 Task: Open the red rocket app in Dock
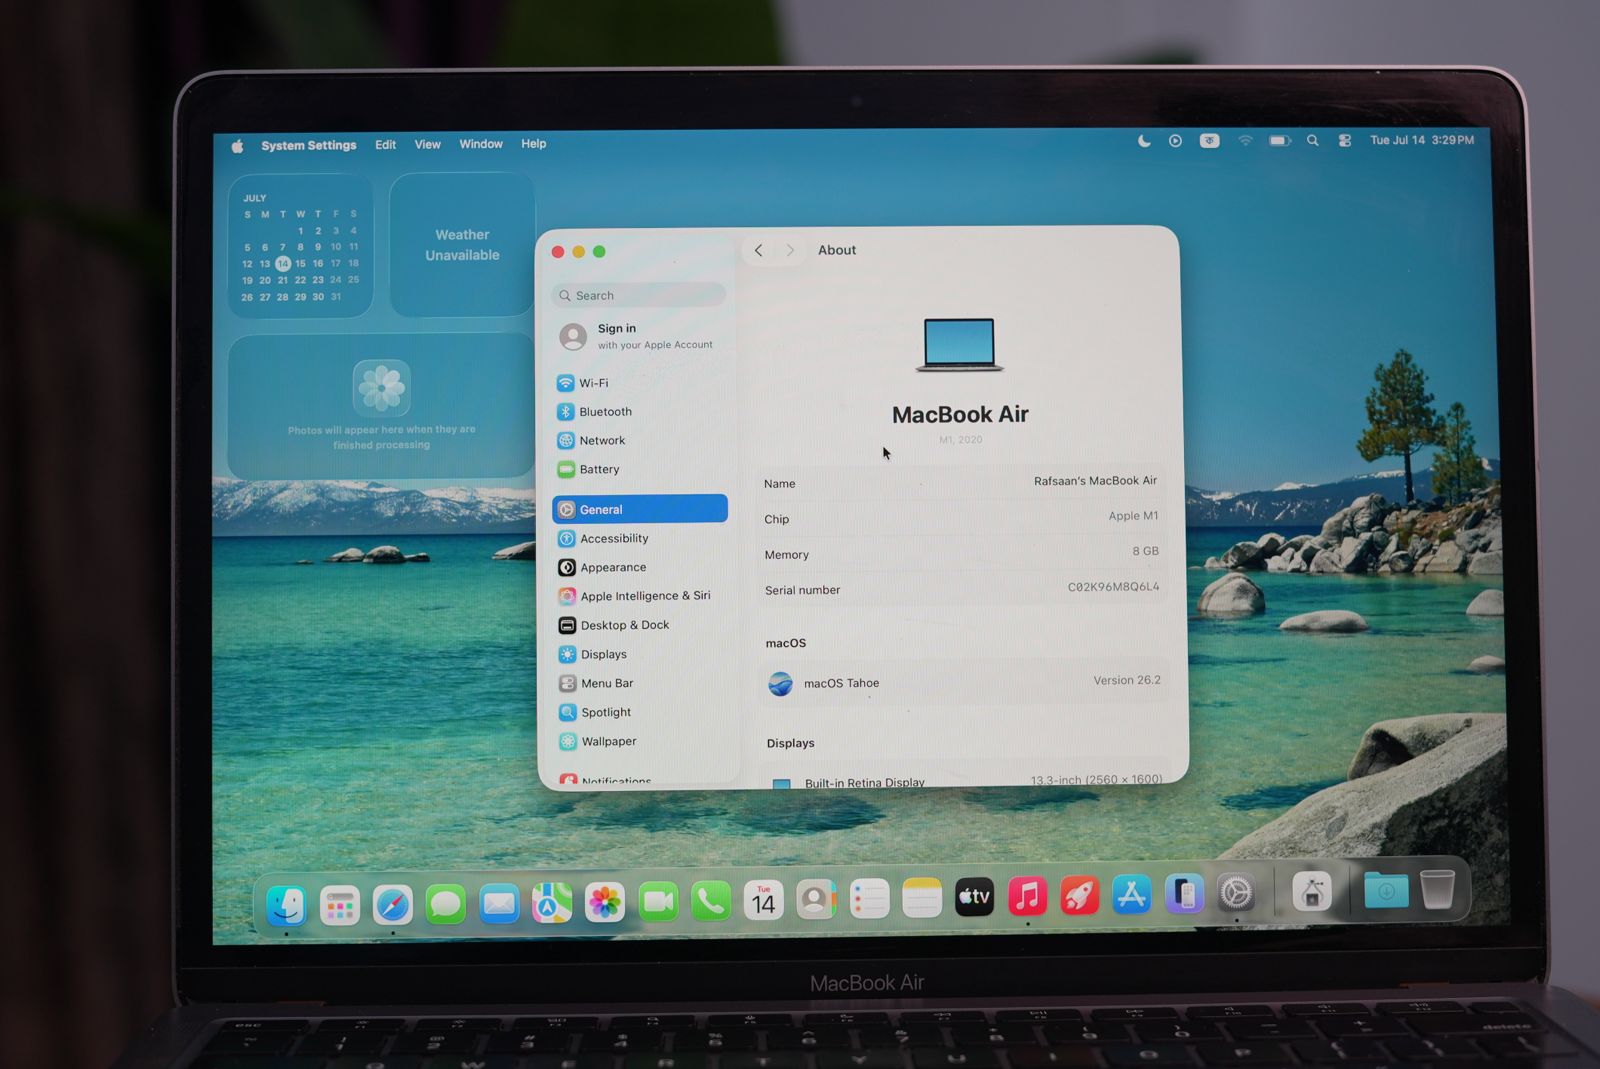(x=1080, y=895)
